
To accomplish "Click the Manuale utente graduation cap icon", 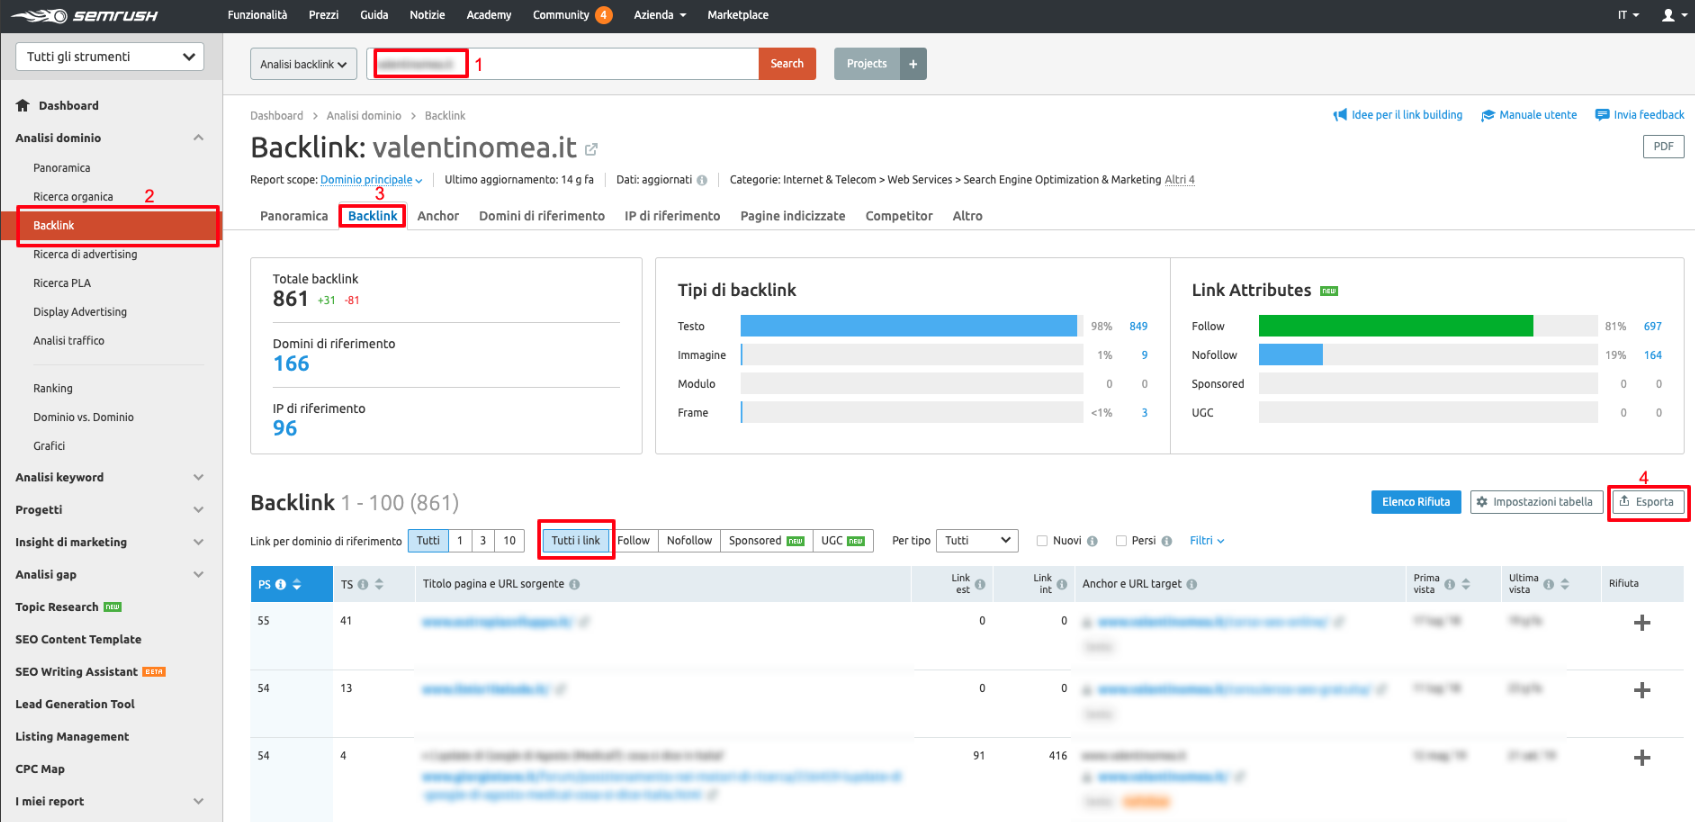I will point(1488,115).
